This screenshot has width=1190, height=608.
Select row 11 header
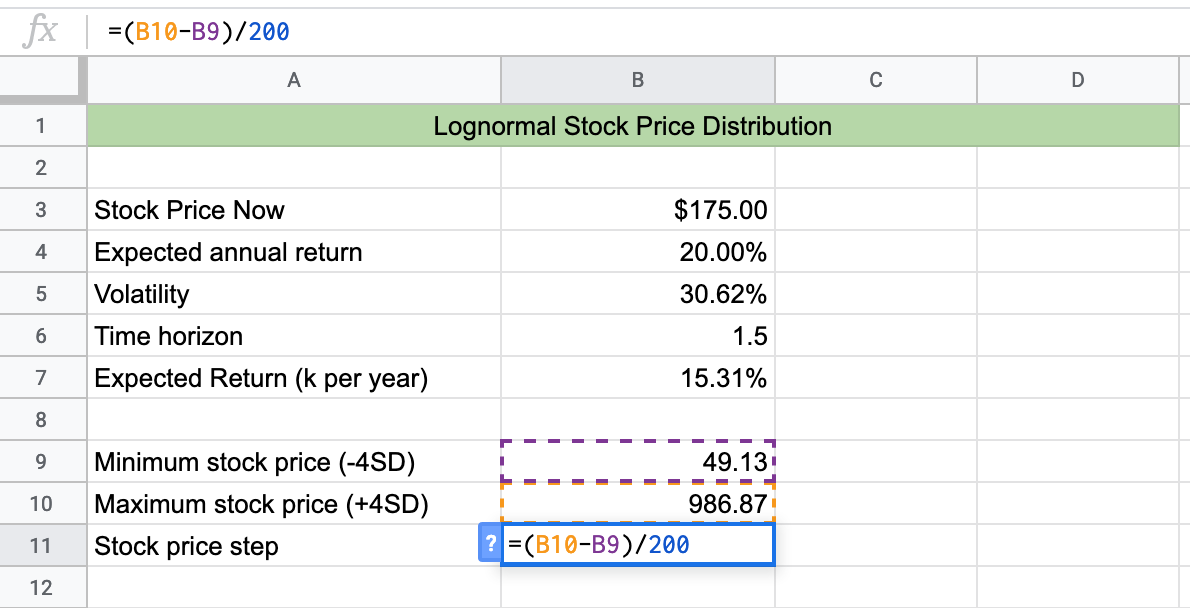tap(43, 545)
